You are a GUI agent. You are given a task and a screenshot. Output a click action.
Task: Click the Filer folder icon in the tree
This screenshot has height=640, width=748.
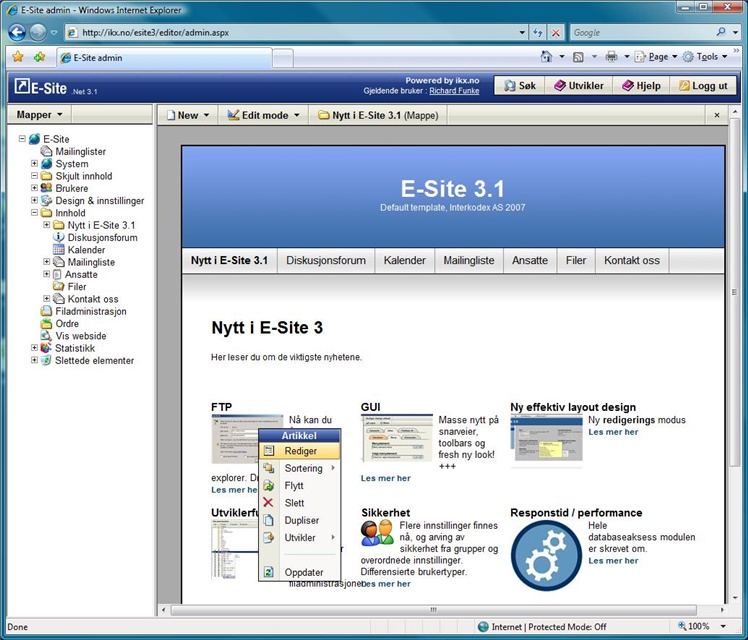point(58,286)
